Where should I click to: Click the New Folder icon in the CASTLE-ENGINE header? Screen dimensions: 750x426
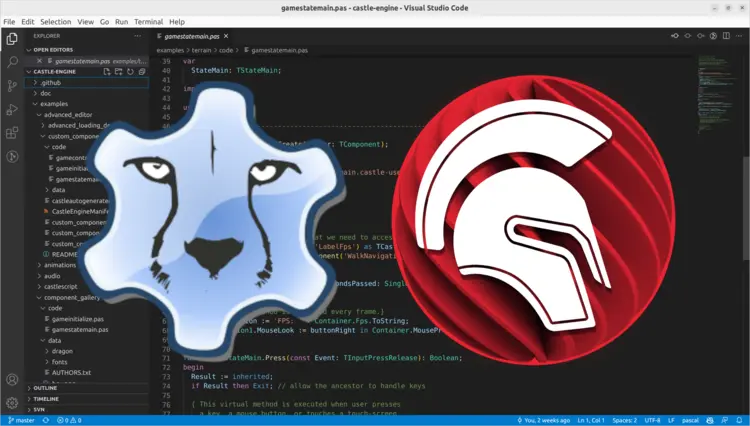pos(118,72)
